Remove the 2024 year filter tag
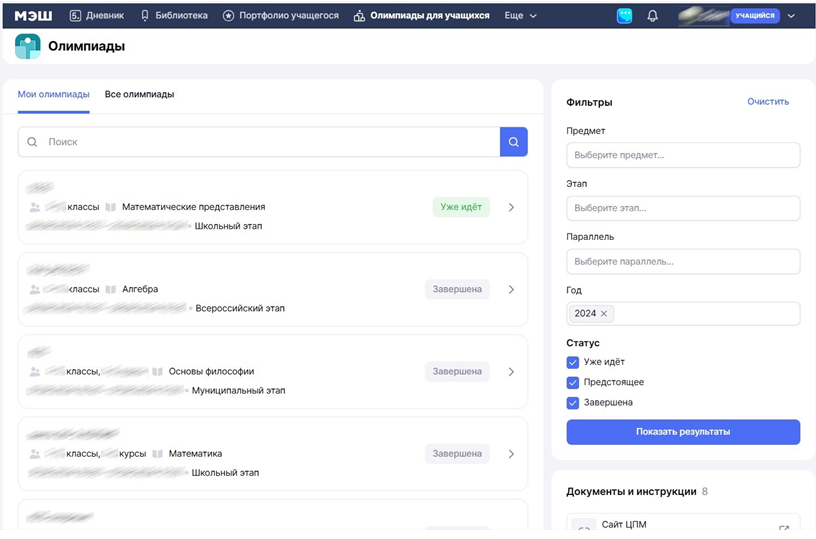The image size is (816, 539). [604, 314]
